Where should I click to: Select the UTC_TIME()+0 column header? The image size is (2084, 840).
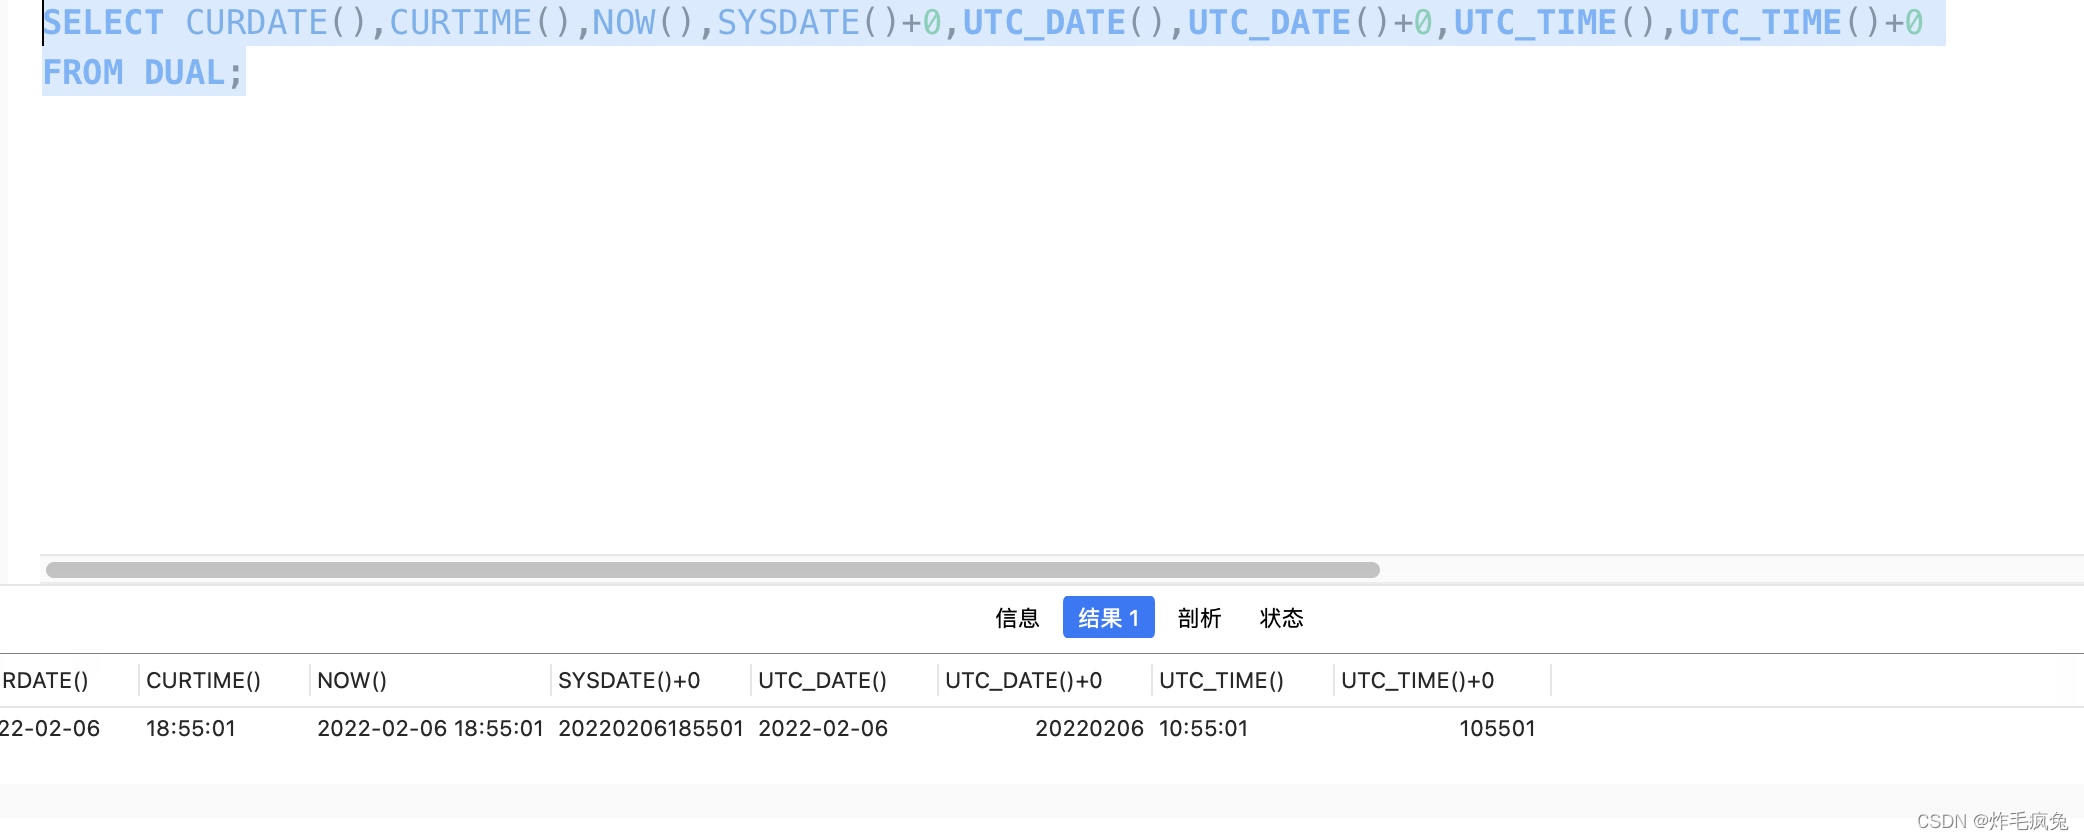(1442, 681)
